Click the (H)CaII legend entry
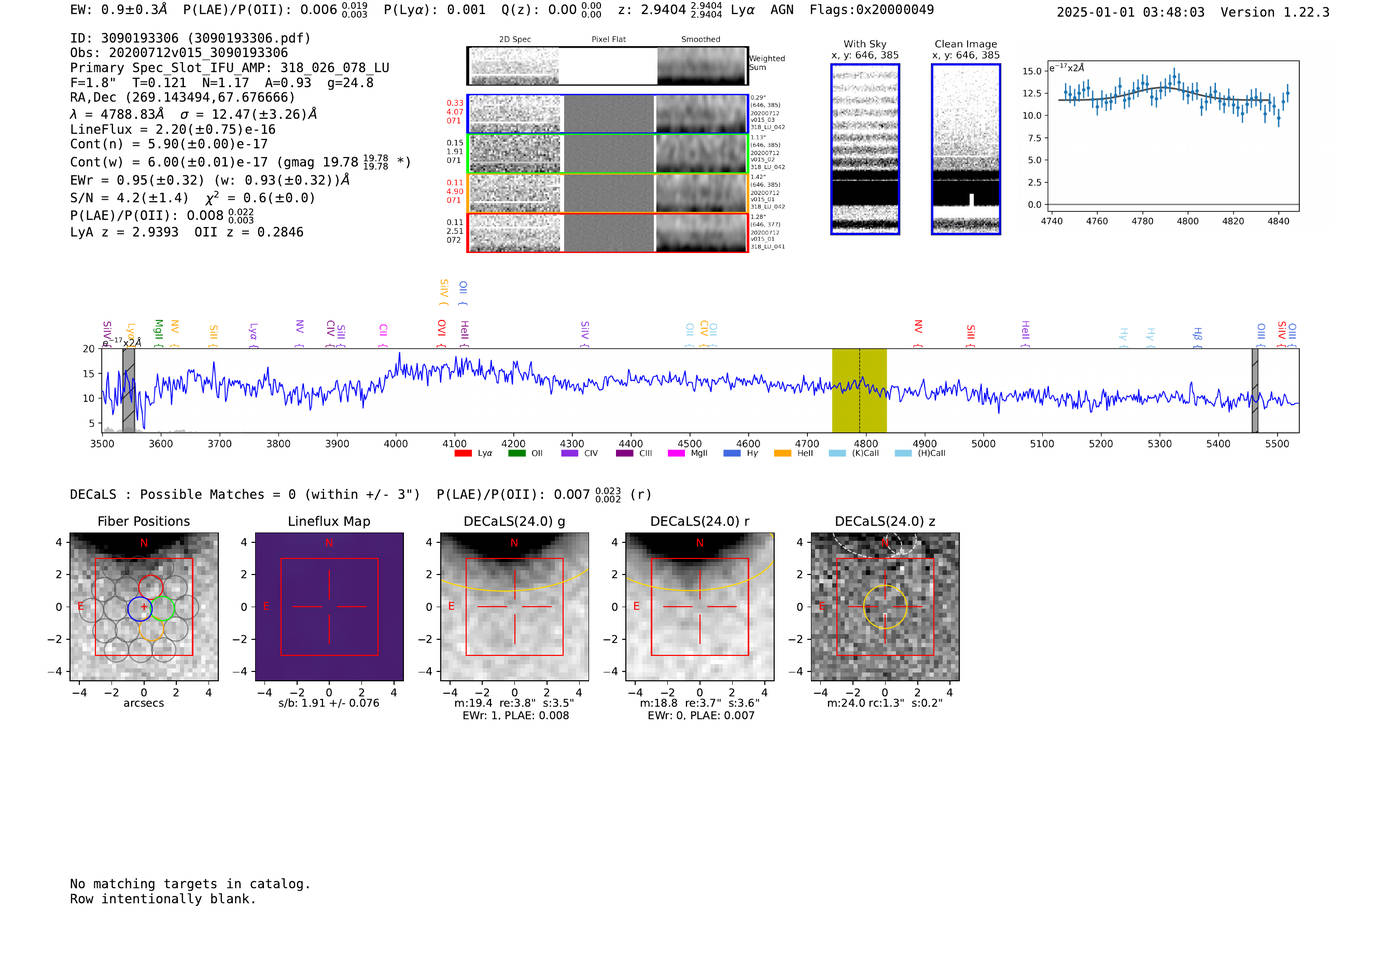The image size is (1400, 953). (x=920, y=453)
